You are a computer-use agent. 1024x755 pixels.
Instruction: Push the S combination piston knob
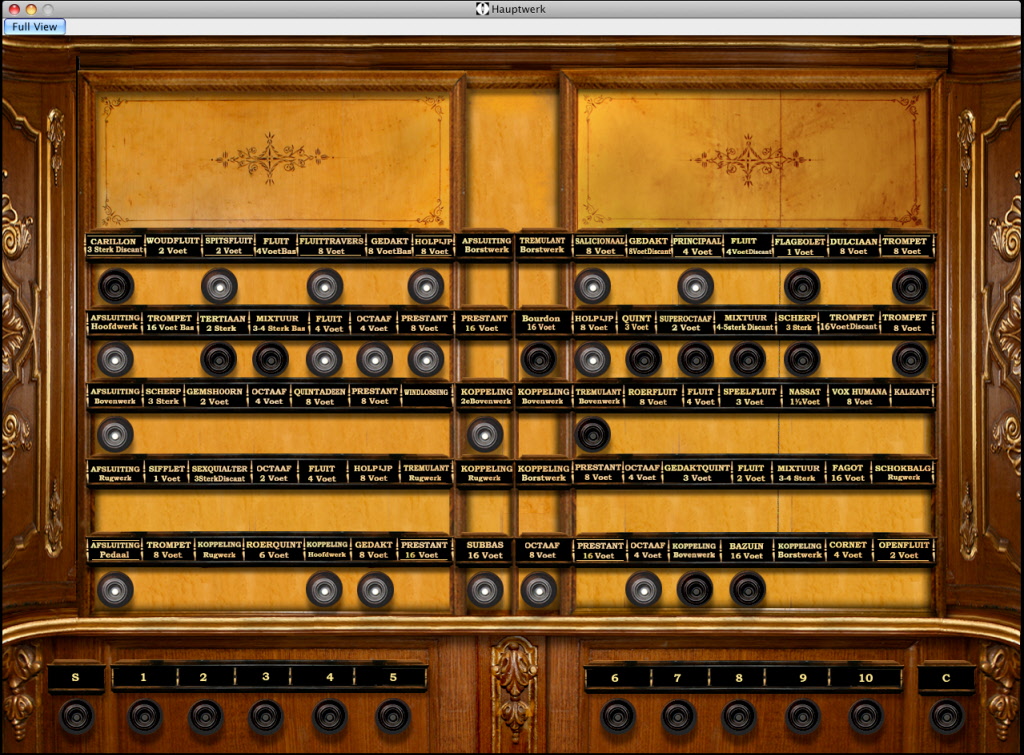[x=76, y=716]
